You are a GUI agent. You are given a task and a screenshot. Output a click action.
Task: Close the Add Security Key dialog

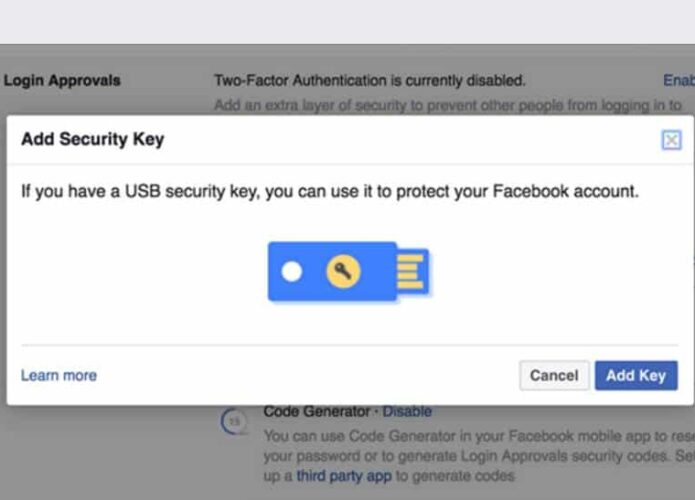(672, 140)
